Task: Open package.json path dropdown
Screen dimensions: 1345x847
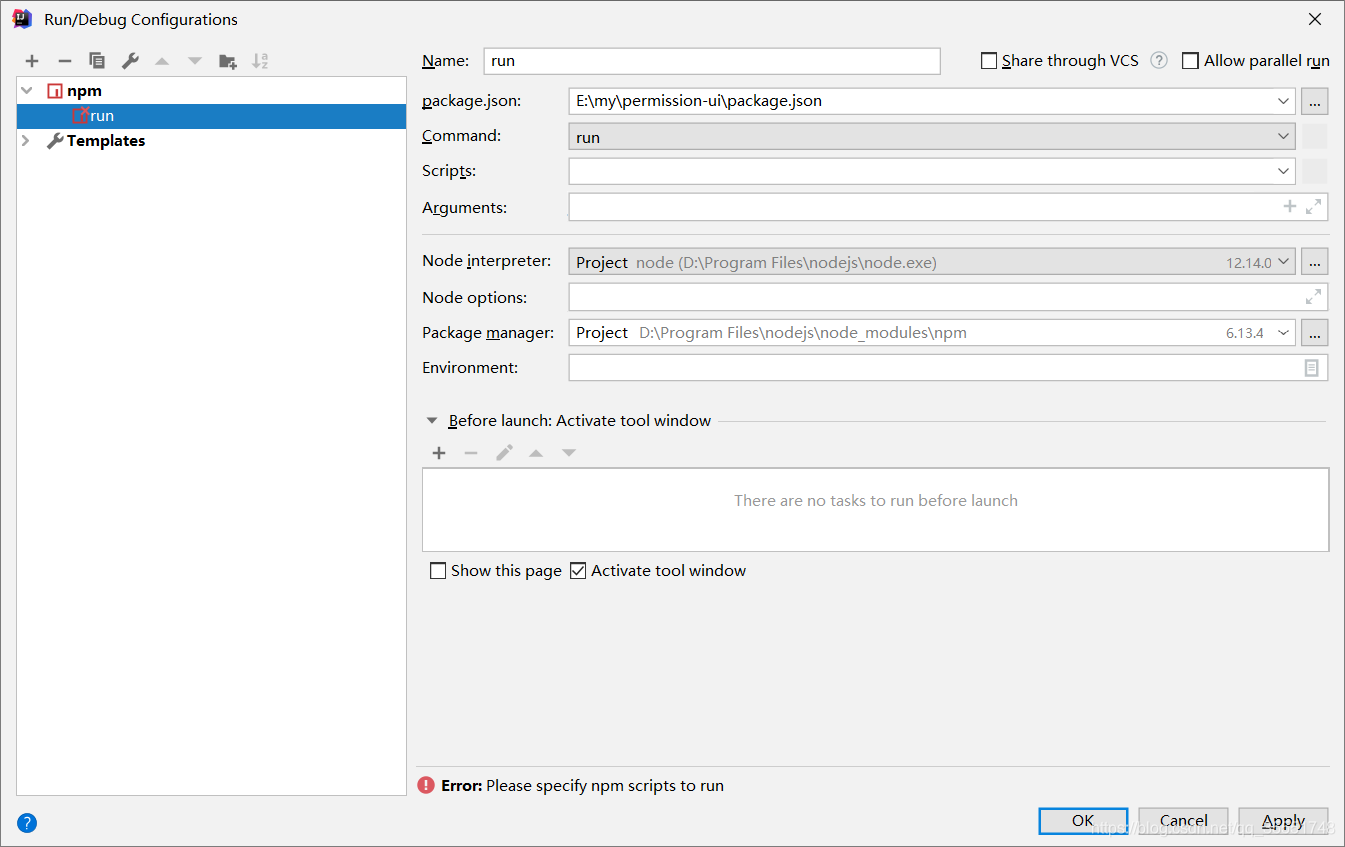Action: click(1284, 101)
